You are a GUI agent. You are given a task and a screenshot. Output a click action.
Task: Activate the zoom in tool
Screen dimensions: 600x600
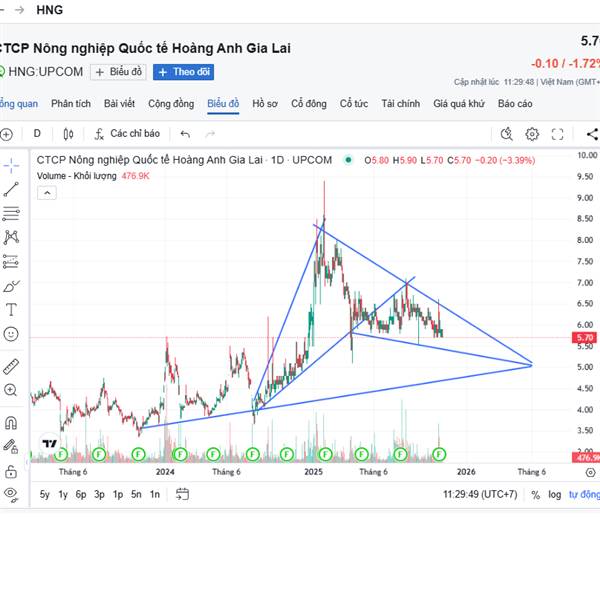click(x=10, y=390)
